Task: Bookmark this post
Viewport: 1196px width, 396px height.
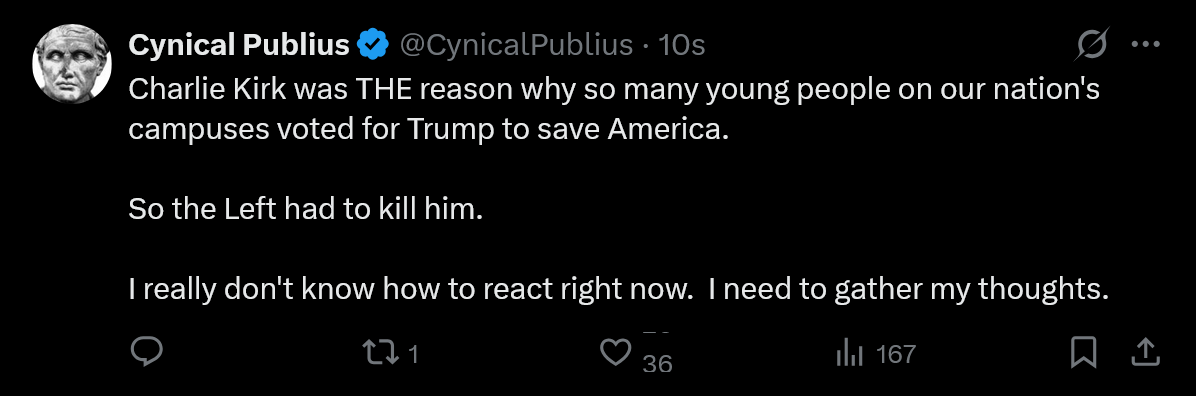Action: coord(1083,353)
